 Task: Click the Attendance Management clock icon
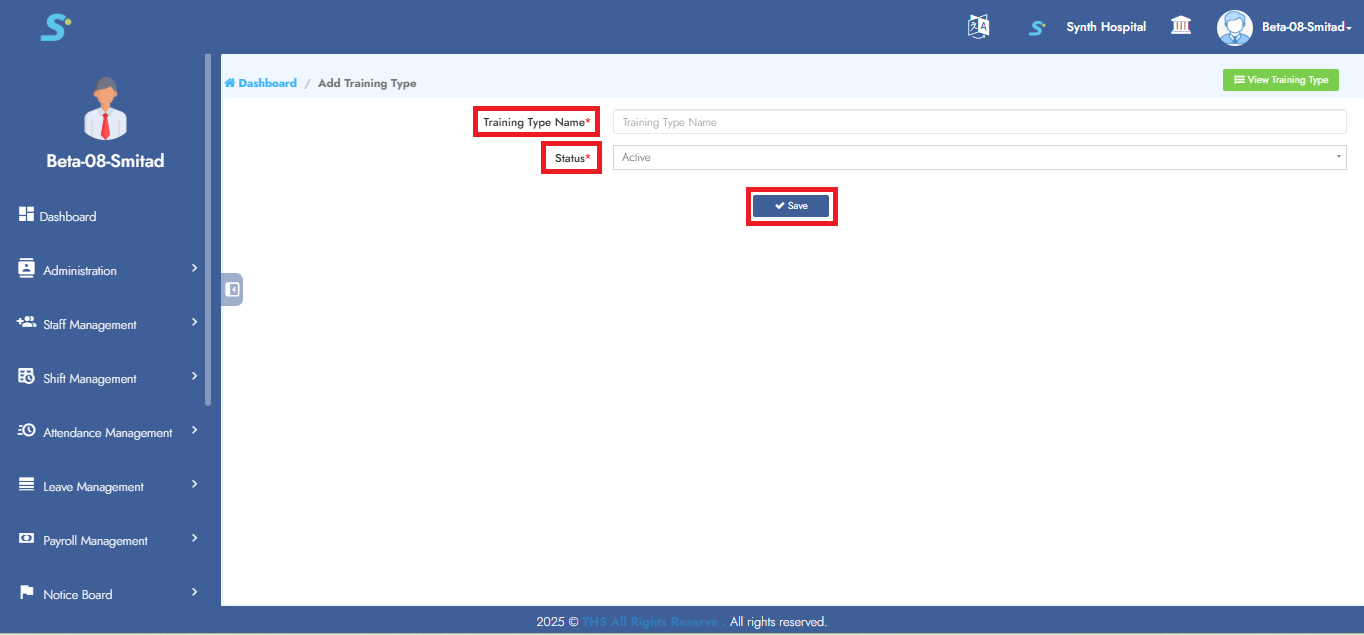[x=27, y=431]
